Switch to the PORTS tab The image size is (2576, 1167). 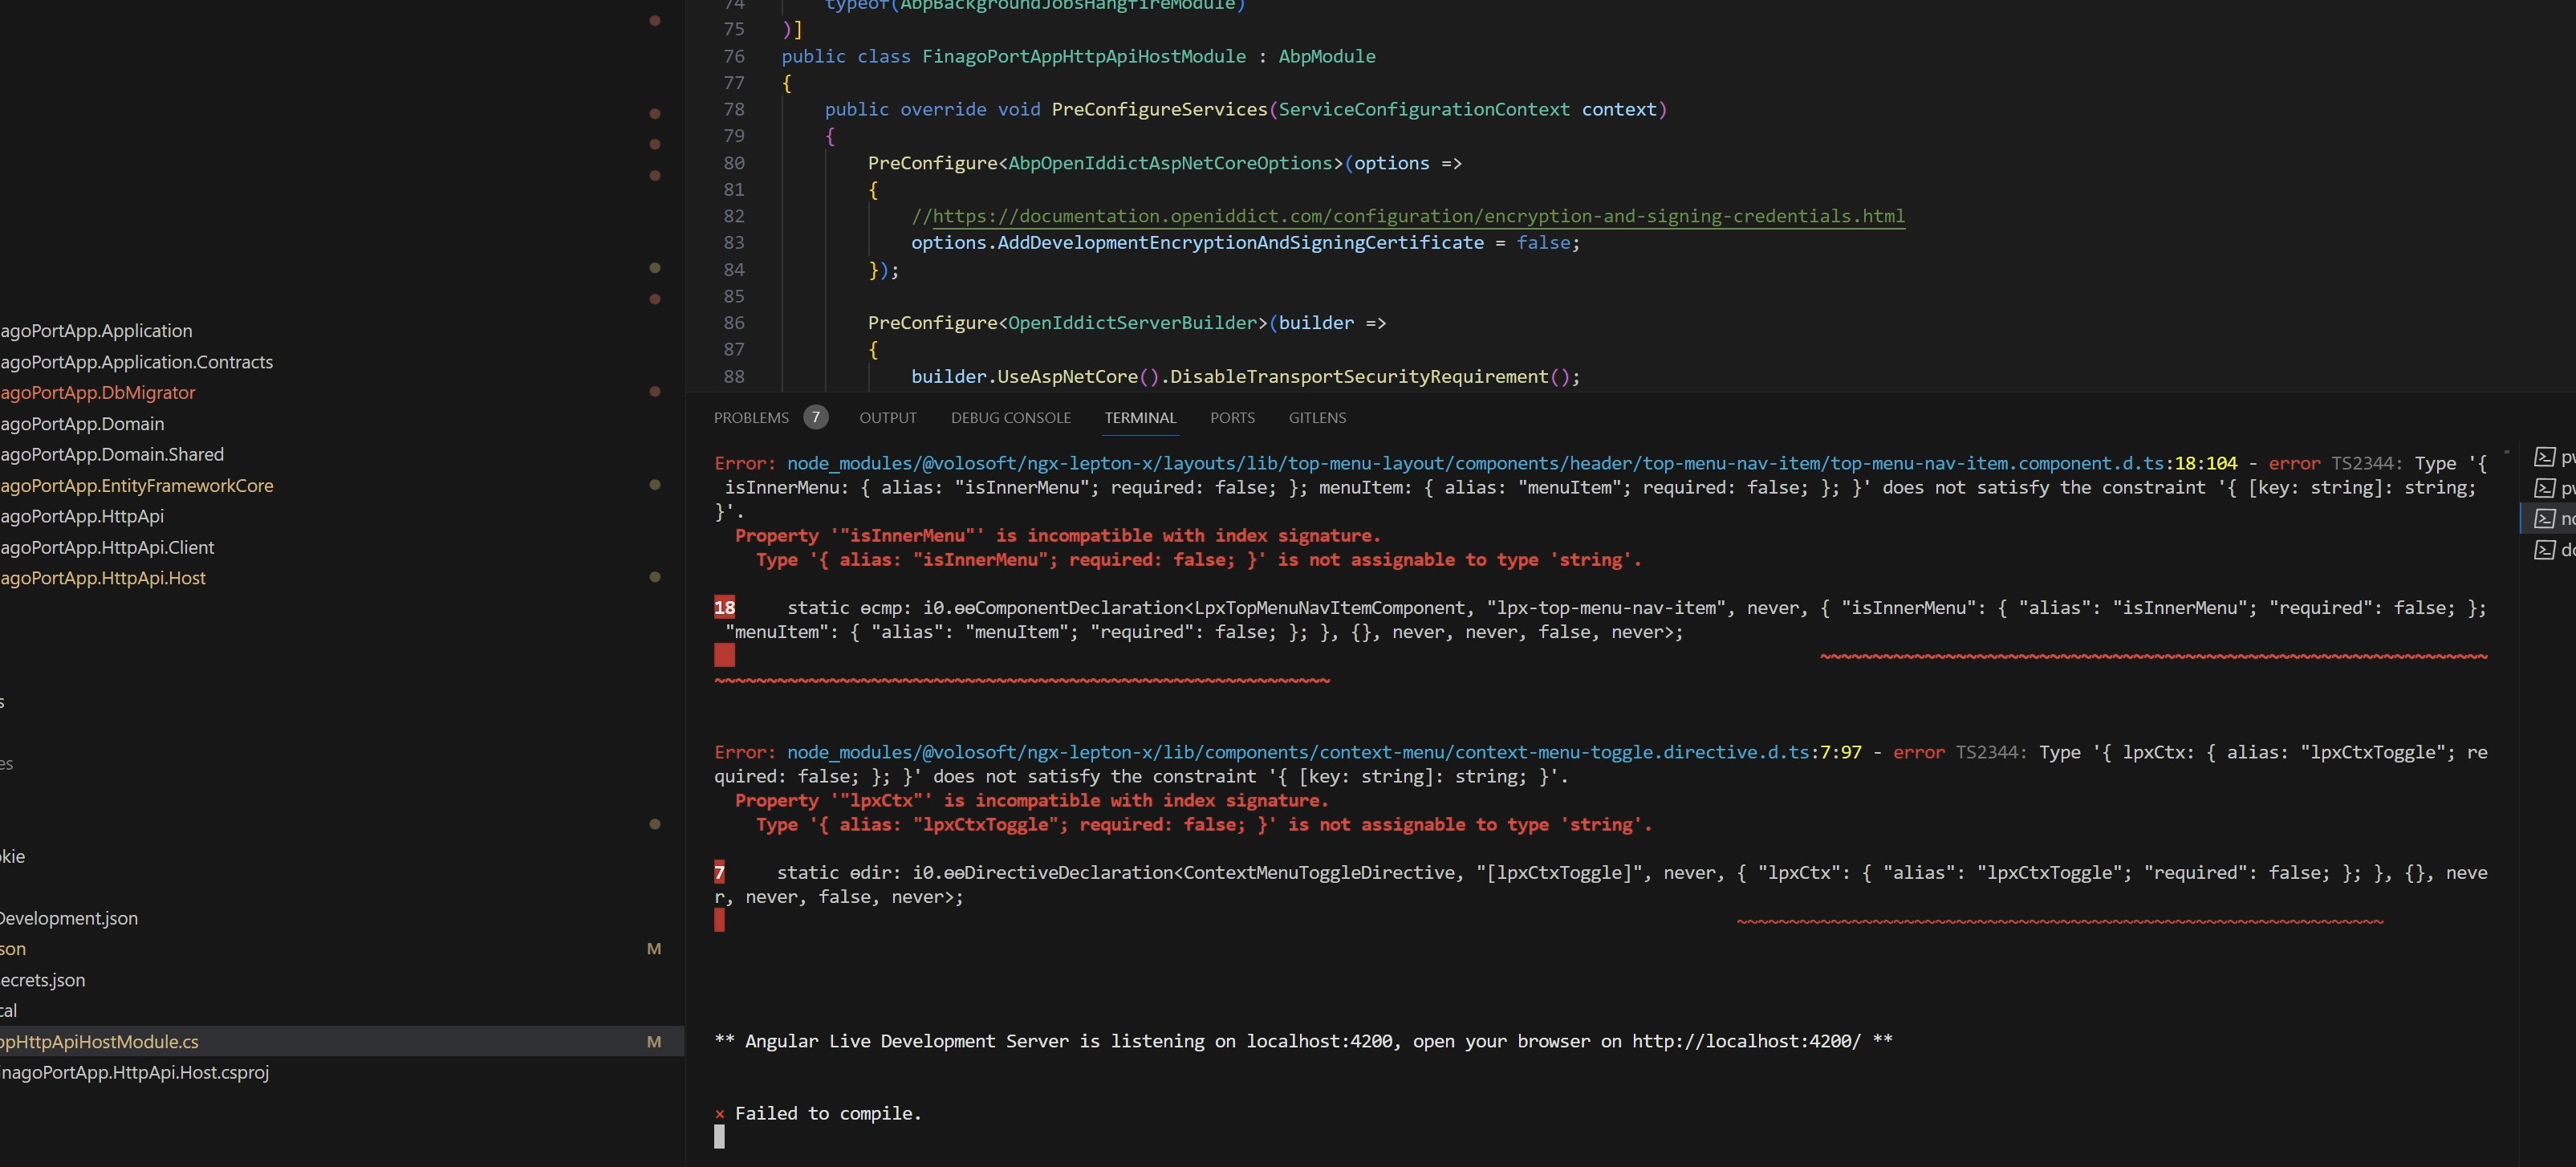click(1232, 418)
